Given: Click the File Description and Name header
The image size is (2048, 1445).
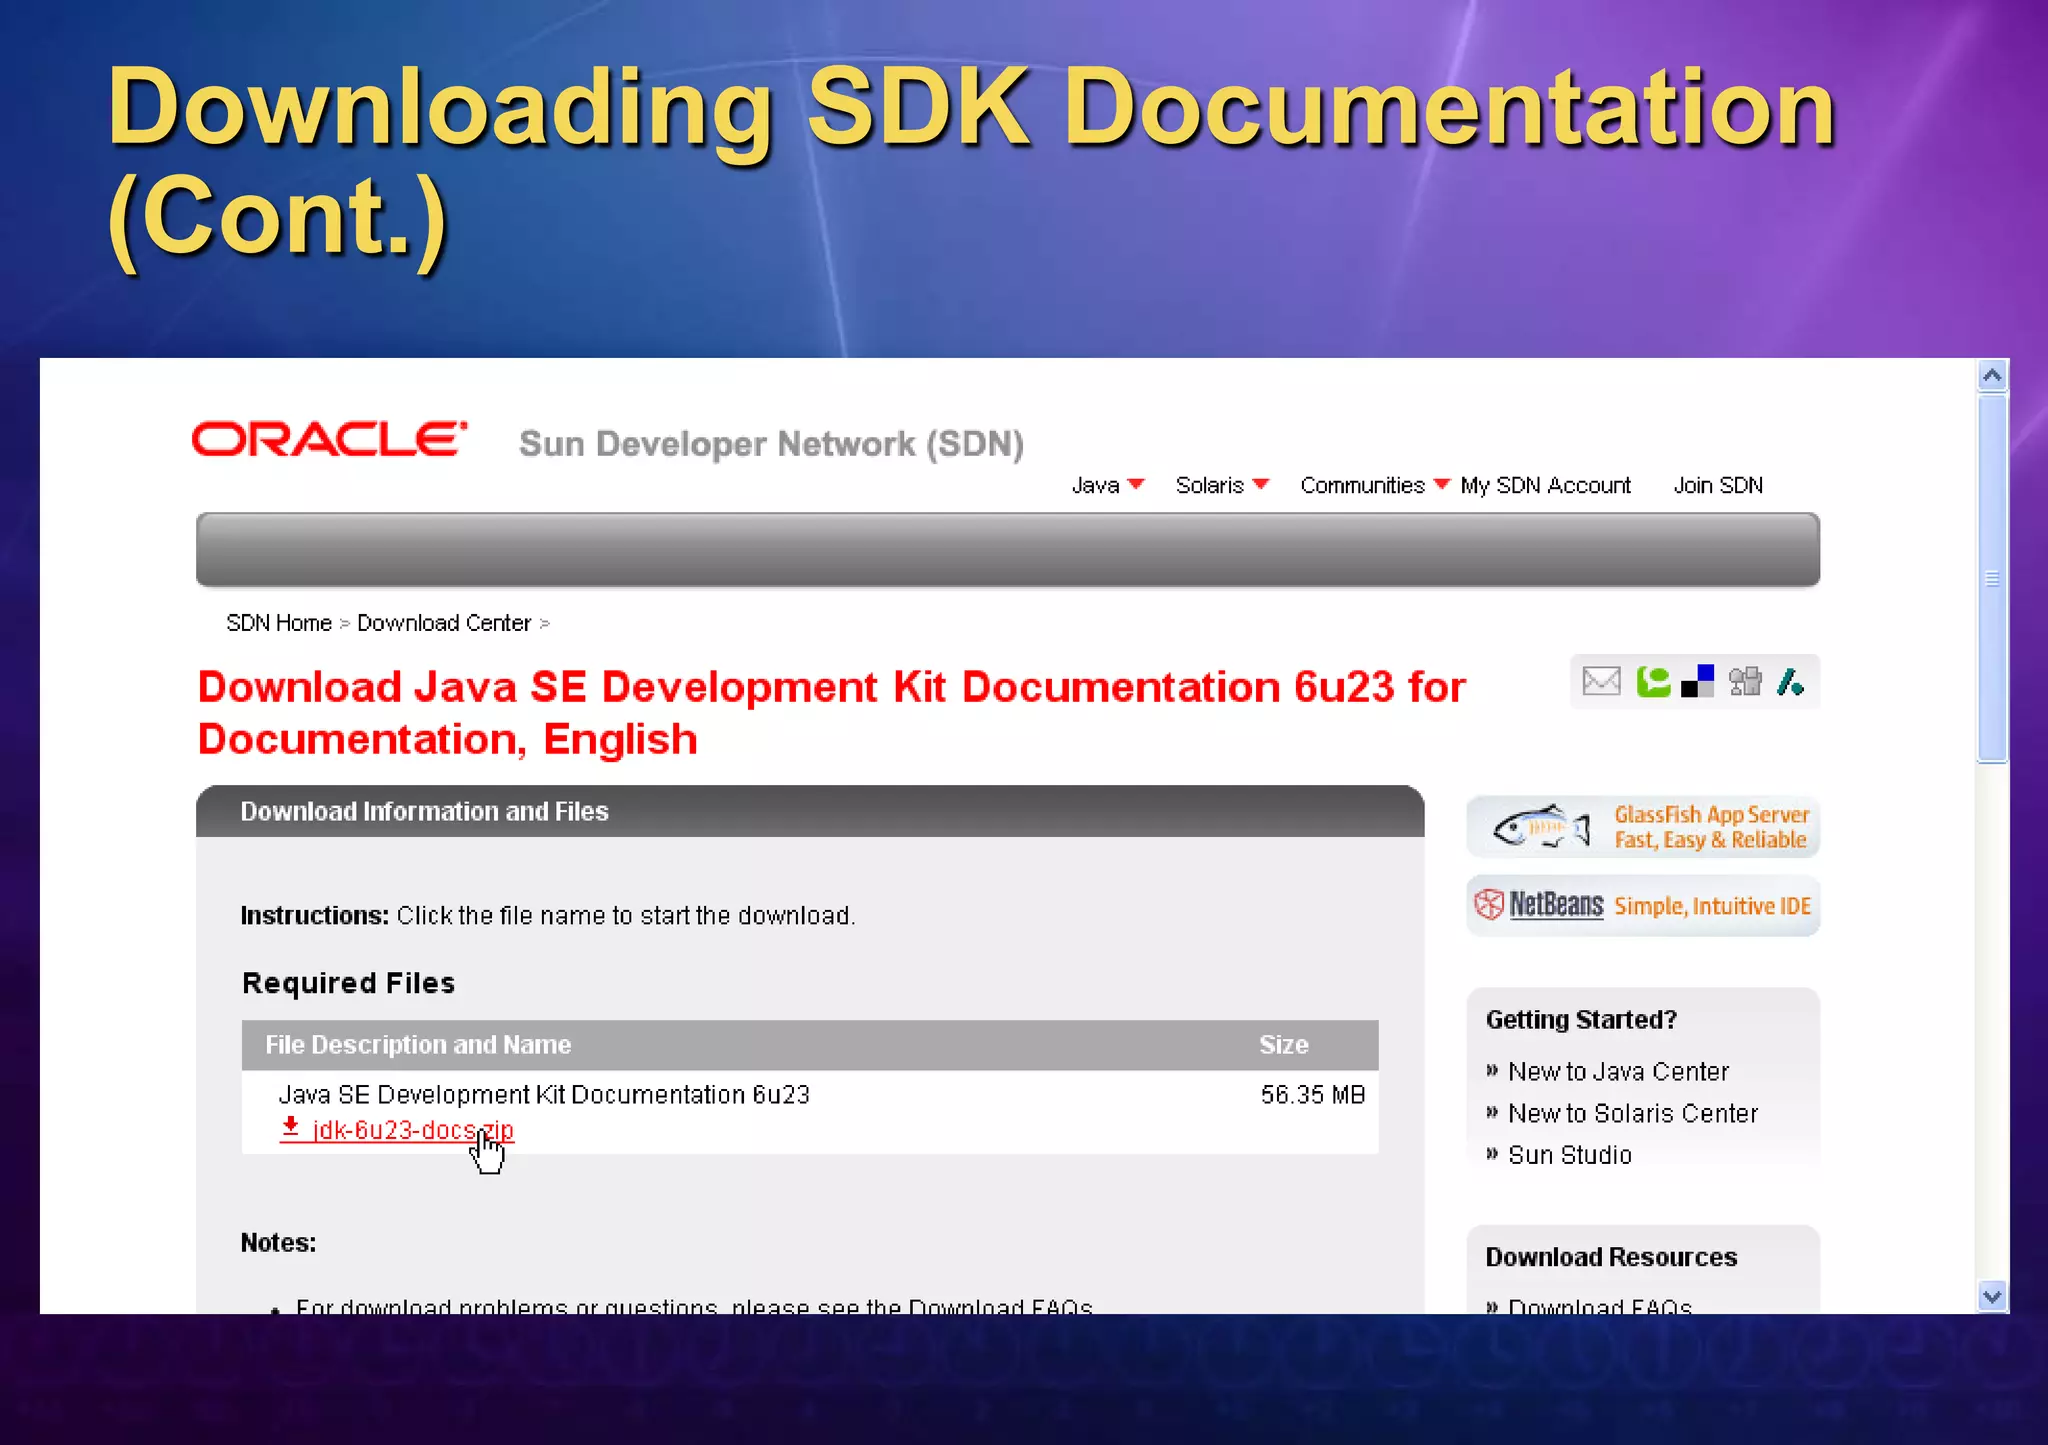Looking at the screenshot, I should point(418,1044).
